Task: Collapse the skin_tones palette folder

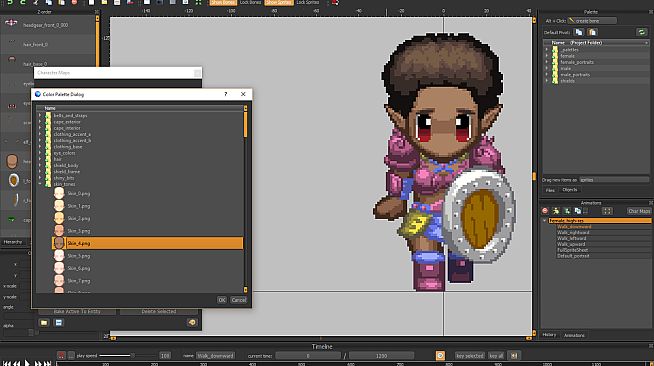Action: [40, 184]
